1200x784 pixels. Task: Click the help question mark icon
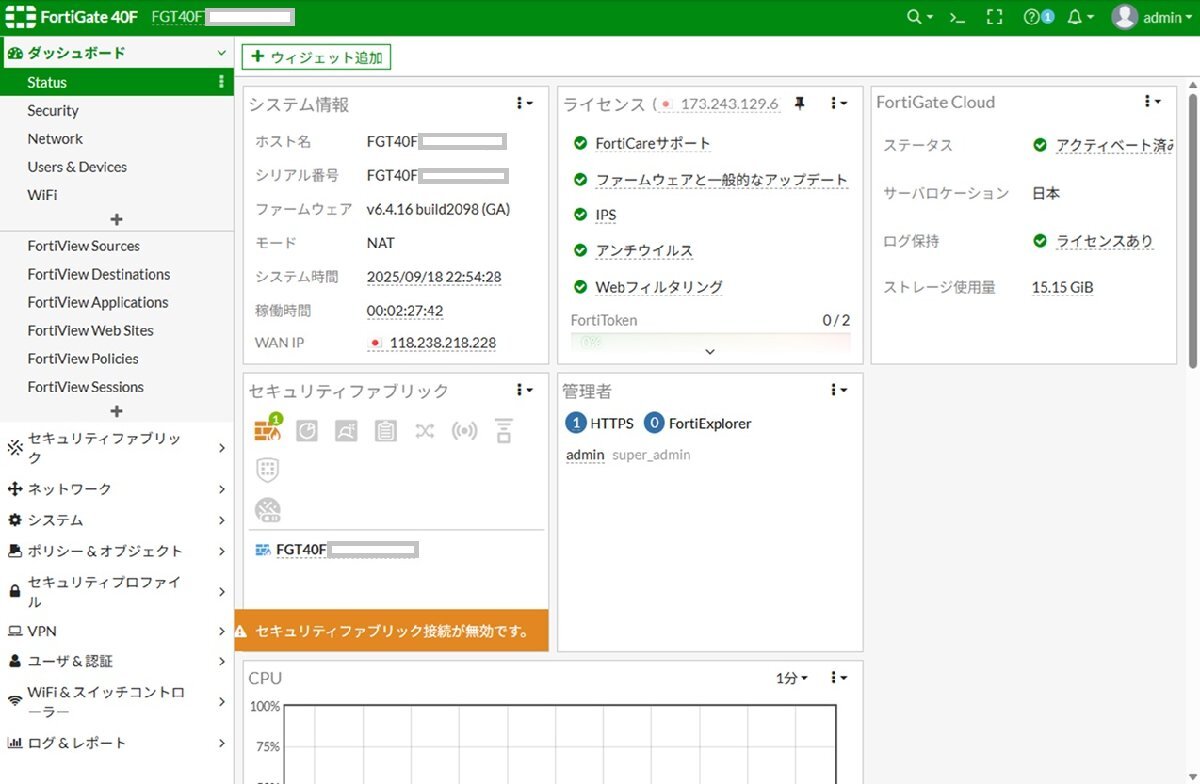[x=1033, y=17]
